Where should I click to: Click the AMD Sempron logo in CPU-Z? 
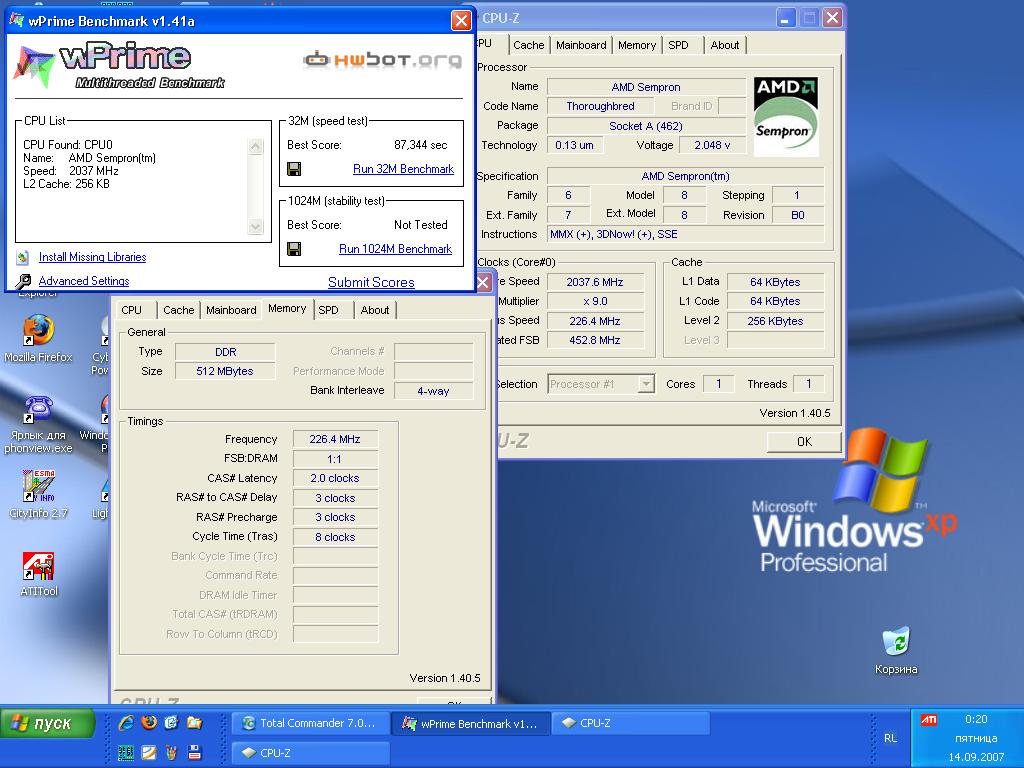(786, 116)
